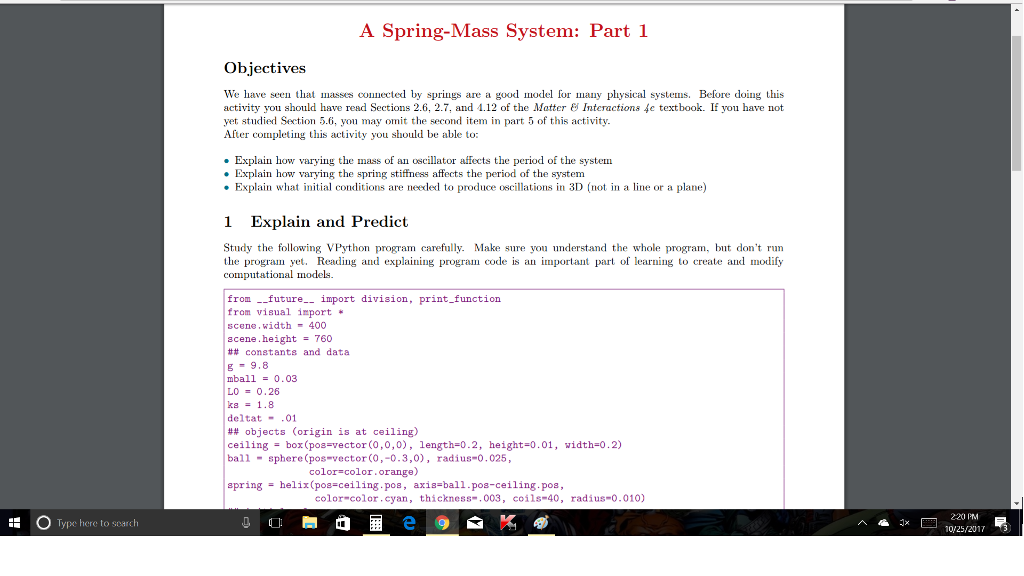This screenshot has width=1024, height=576.
Task: Click the OneDrive cloud icon in system tray
Action: [883, 522]
